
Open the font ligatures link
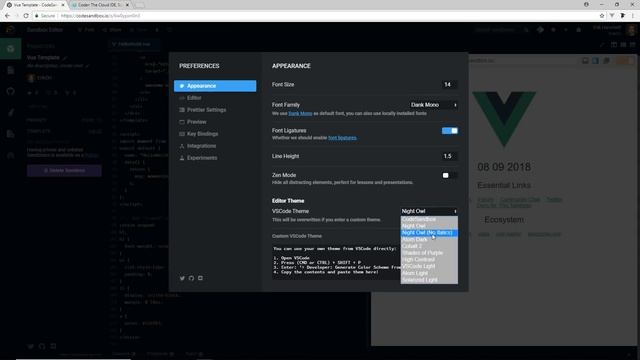tap(342, 138)
